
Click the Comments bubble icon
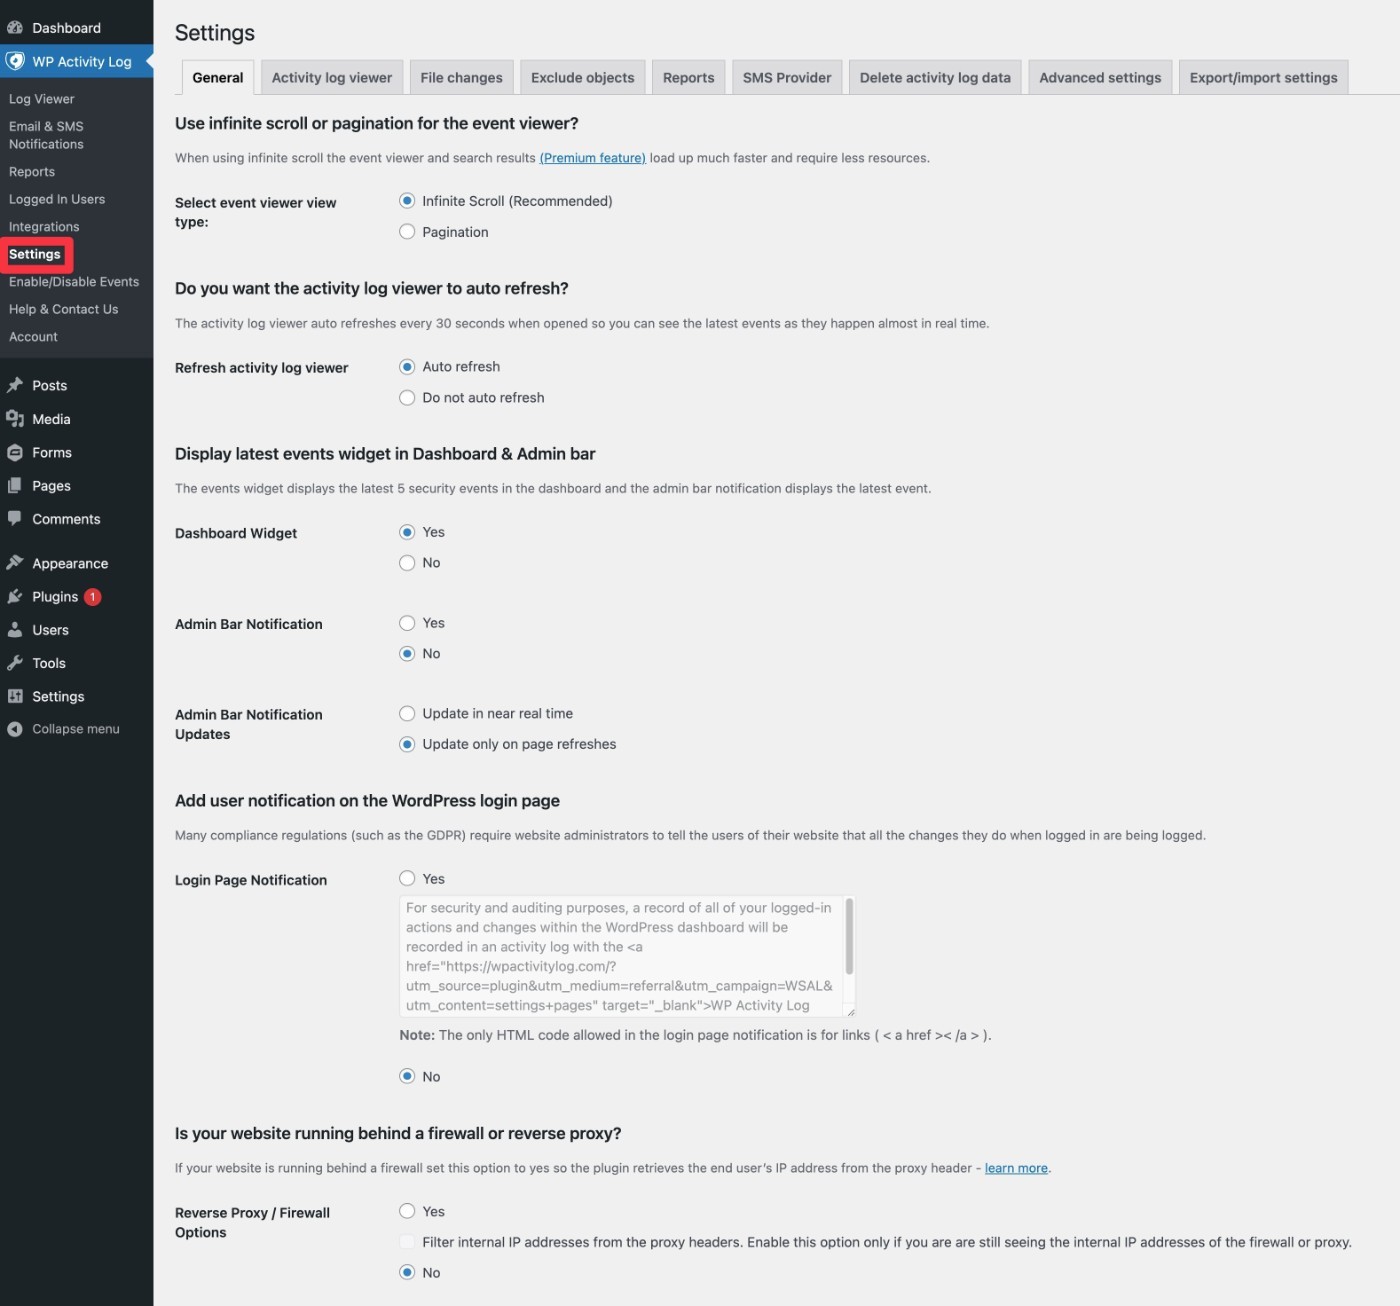(15, 518)
